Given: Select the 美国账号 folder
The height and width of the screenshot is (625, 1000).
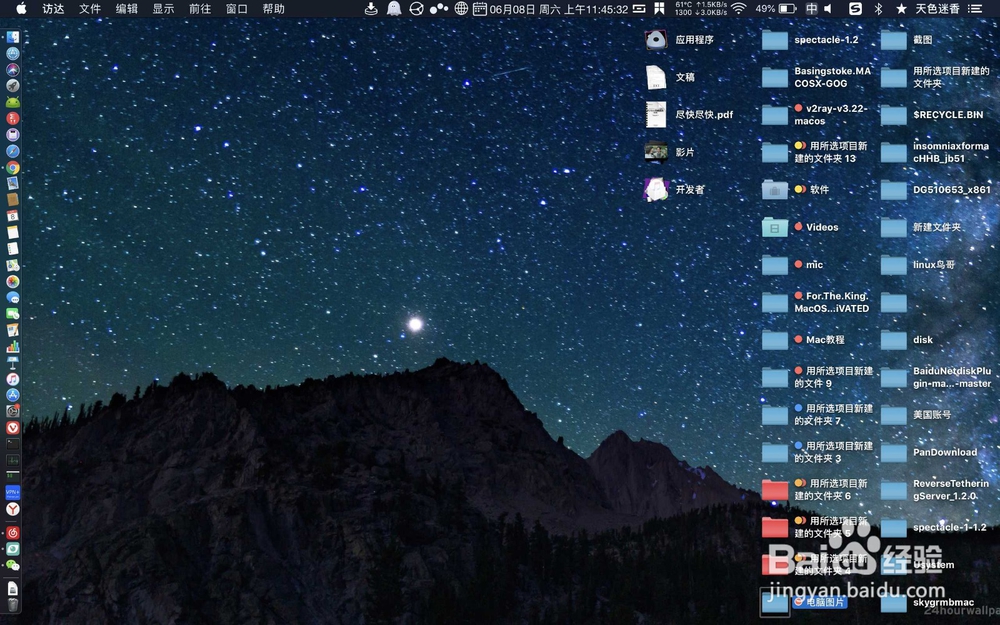Looking at the screenshot, I should pos(916,415).
